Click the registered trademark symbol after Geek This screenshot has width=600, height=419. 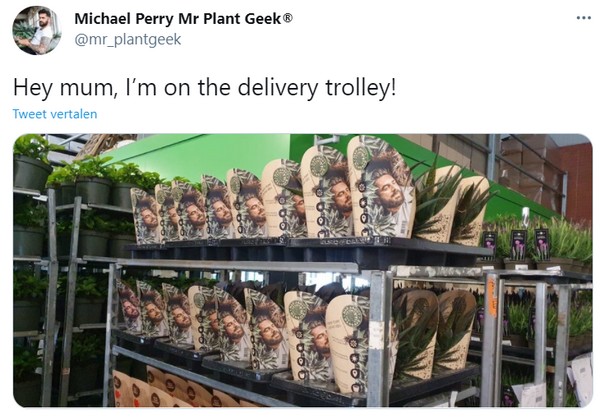coord(287,18)
